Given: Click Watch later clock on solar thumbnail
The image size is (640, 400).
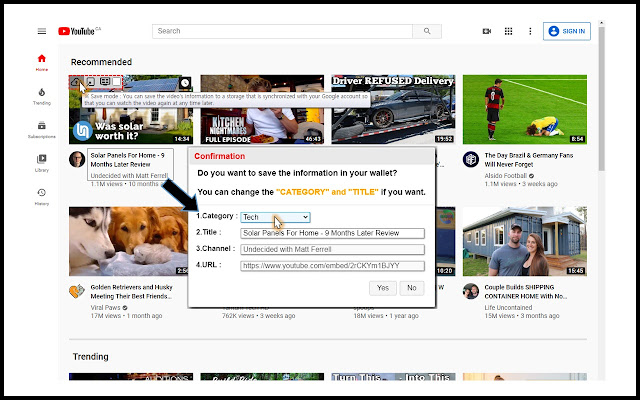Looking at the screenshot, I should point(185,83).
